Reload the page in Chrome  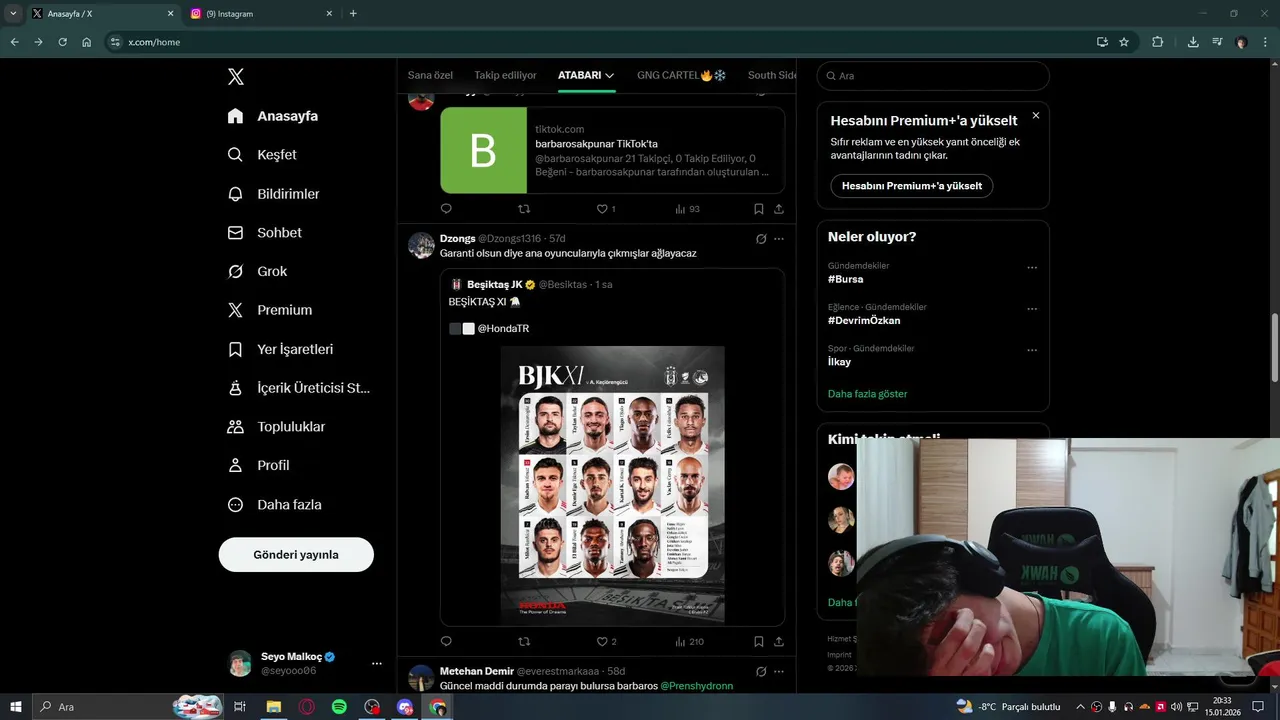[x=62, y=42]
